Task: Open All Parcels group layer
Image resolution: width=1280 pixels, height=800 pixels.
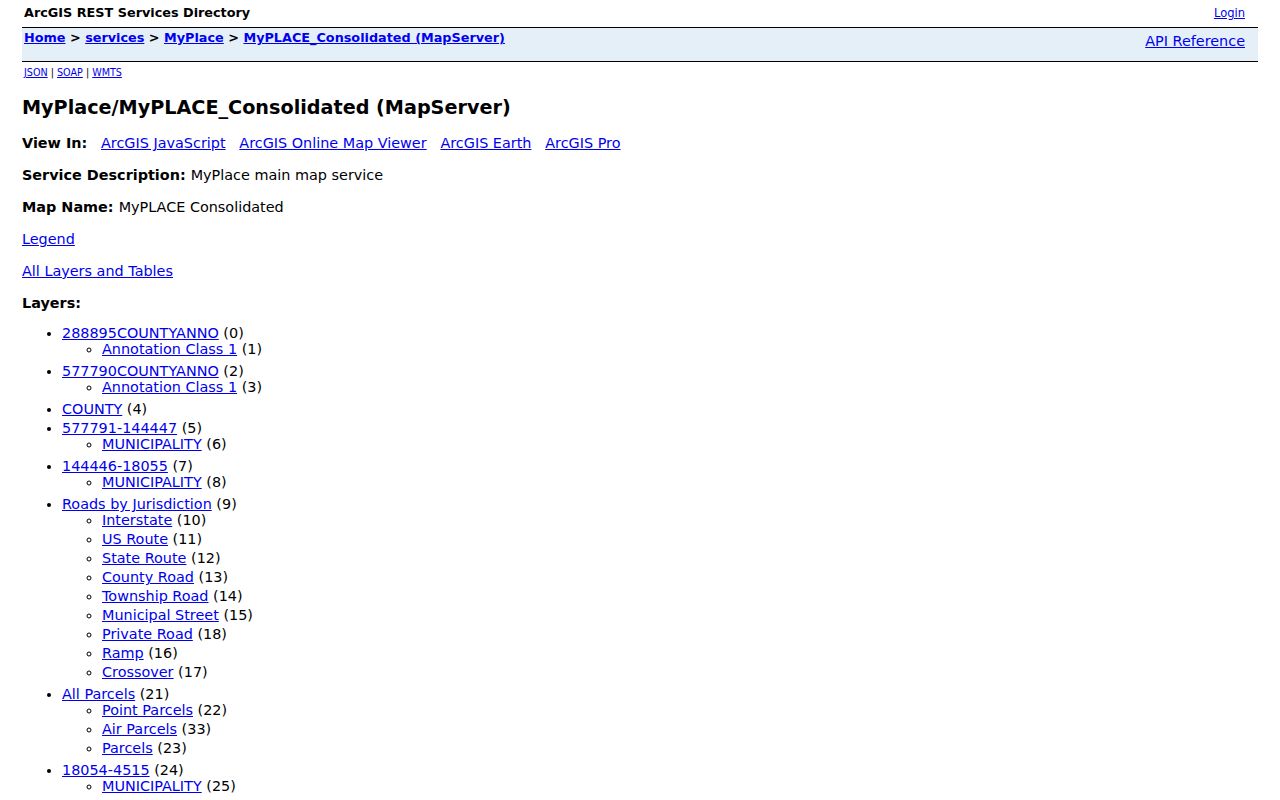Action: [98, 694]
